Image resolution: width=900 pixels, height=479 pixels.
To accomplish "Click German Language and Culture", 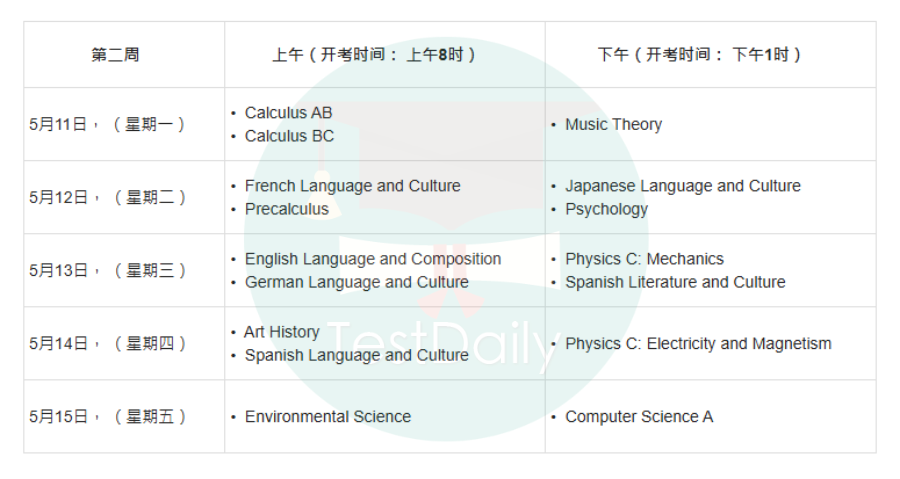I will [356, 282].
